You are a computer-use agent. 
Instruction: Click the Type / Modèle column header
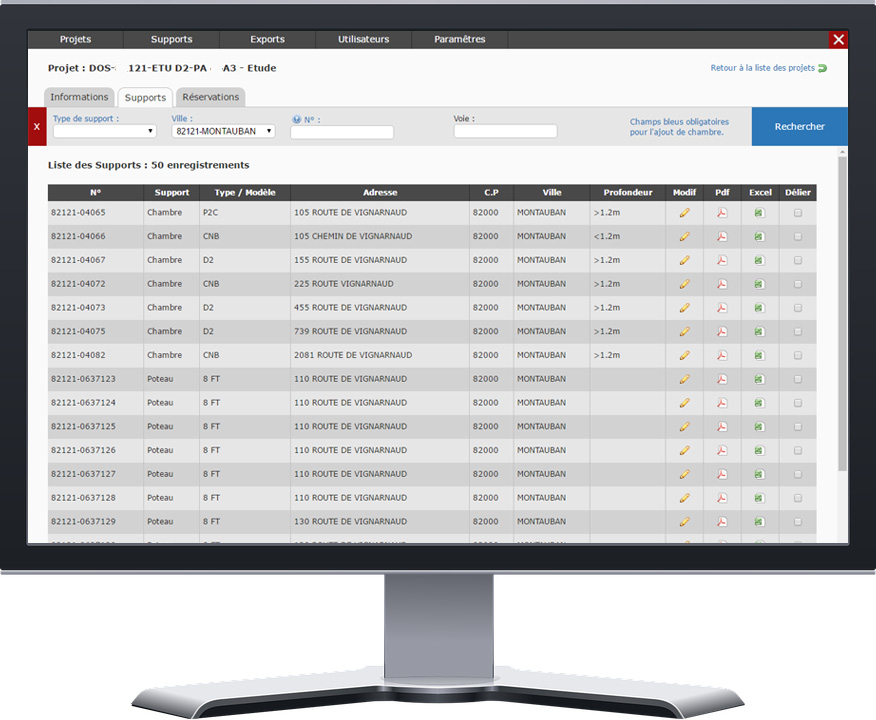click(245, 193)
